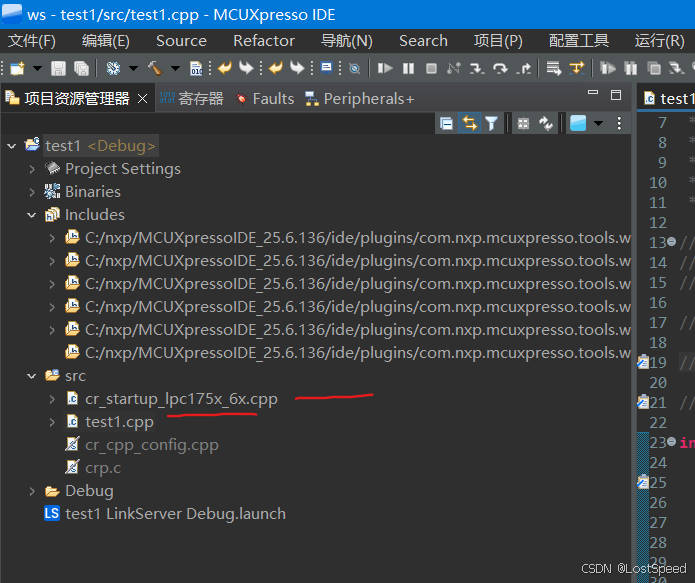Switch to the Peripherals+ tab

pyautogui.click(x=359, y=98)
